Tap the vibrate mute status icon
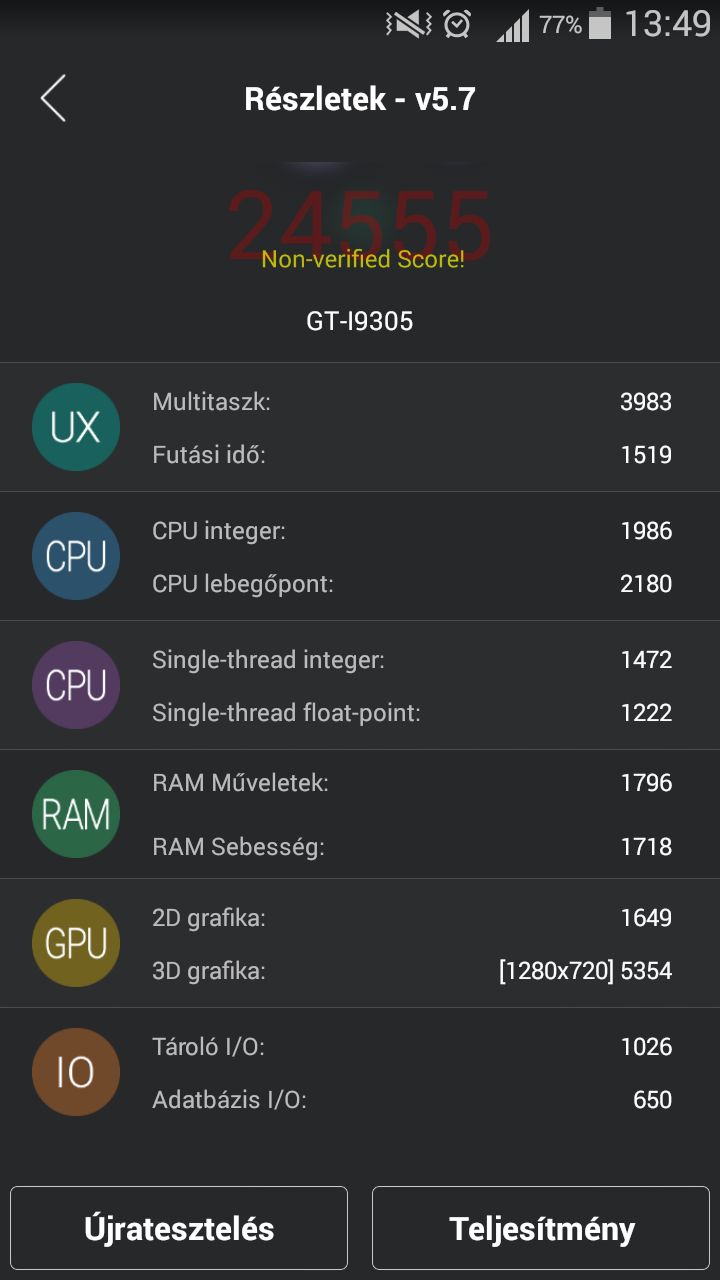 click(x=408, y=24)
